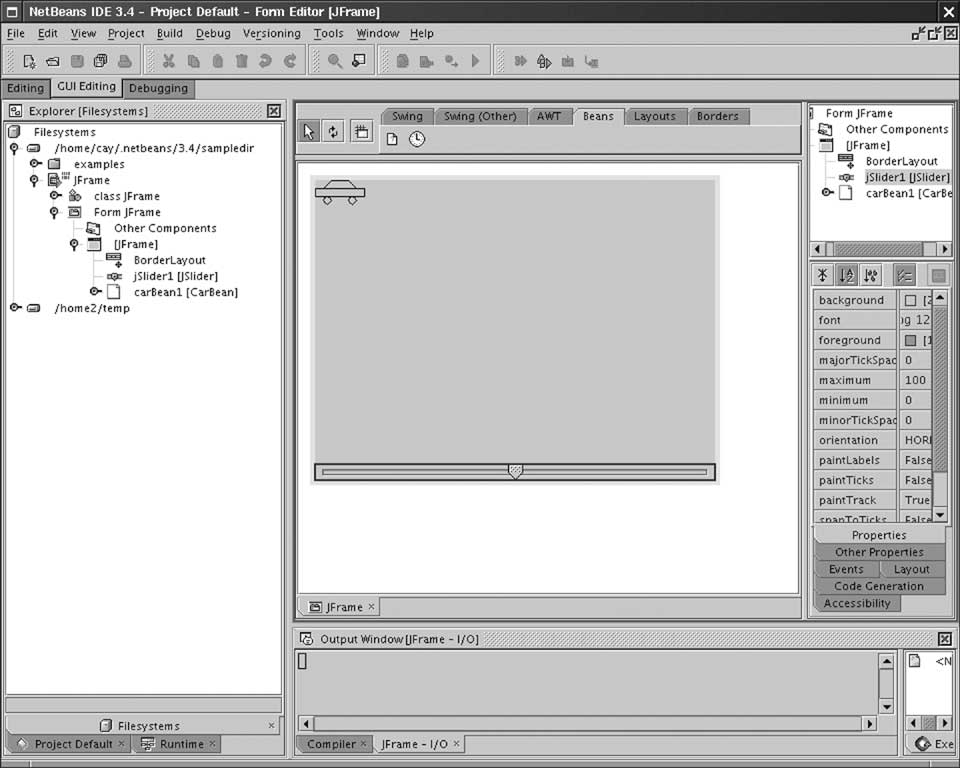Click the Cut scissors icon
The image size is (960, 768).
(169, 61)
